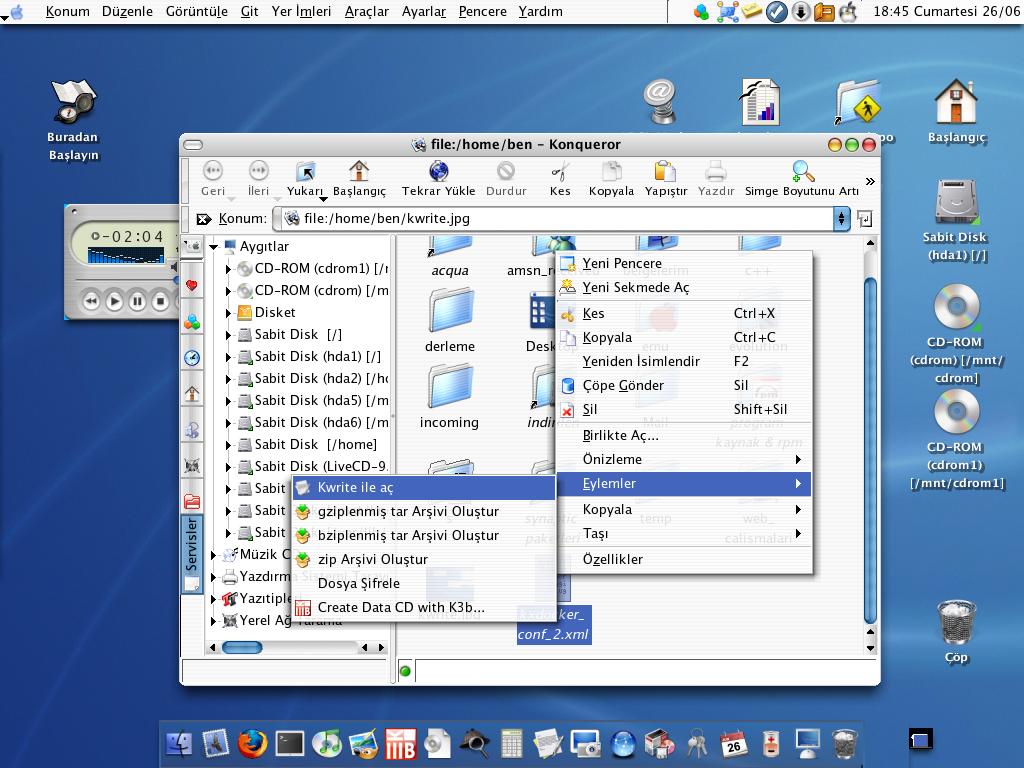Enlarge icons with Simge Boyutunu Artır
1024x768 pixels.
click(803, 172)
